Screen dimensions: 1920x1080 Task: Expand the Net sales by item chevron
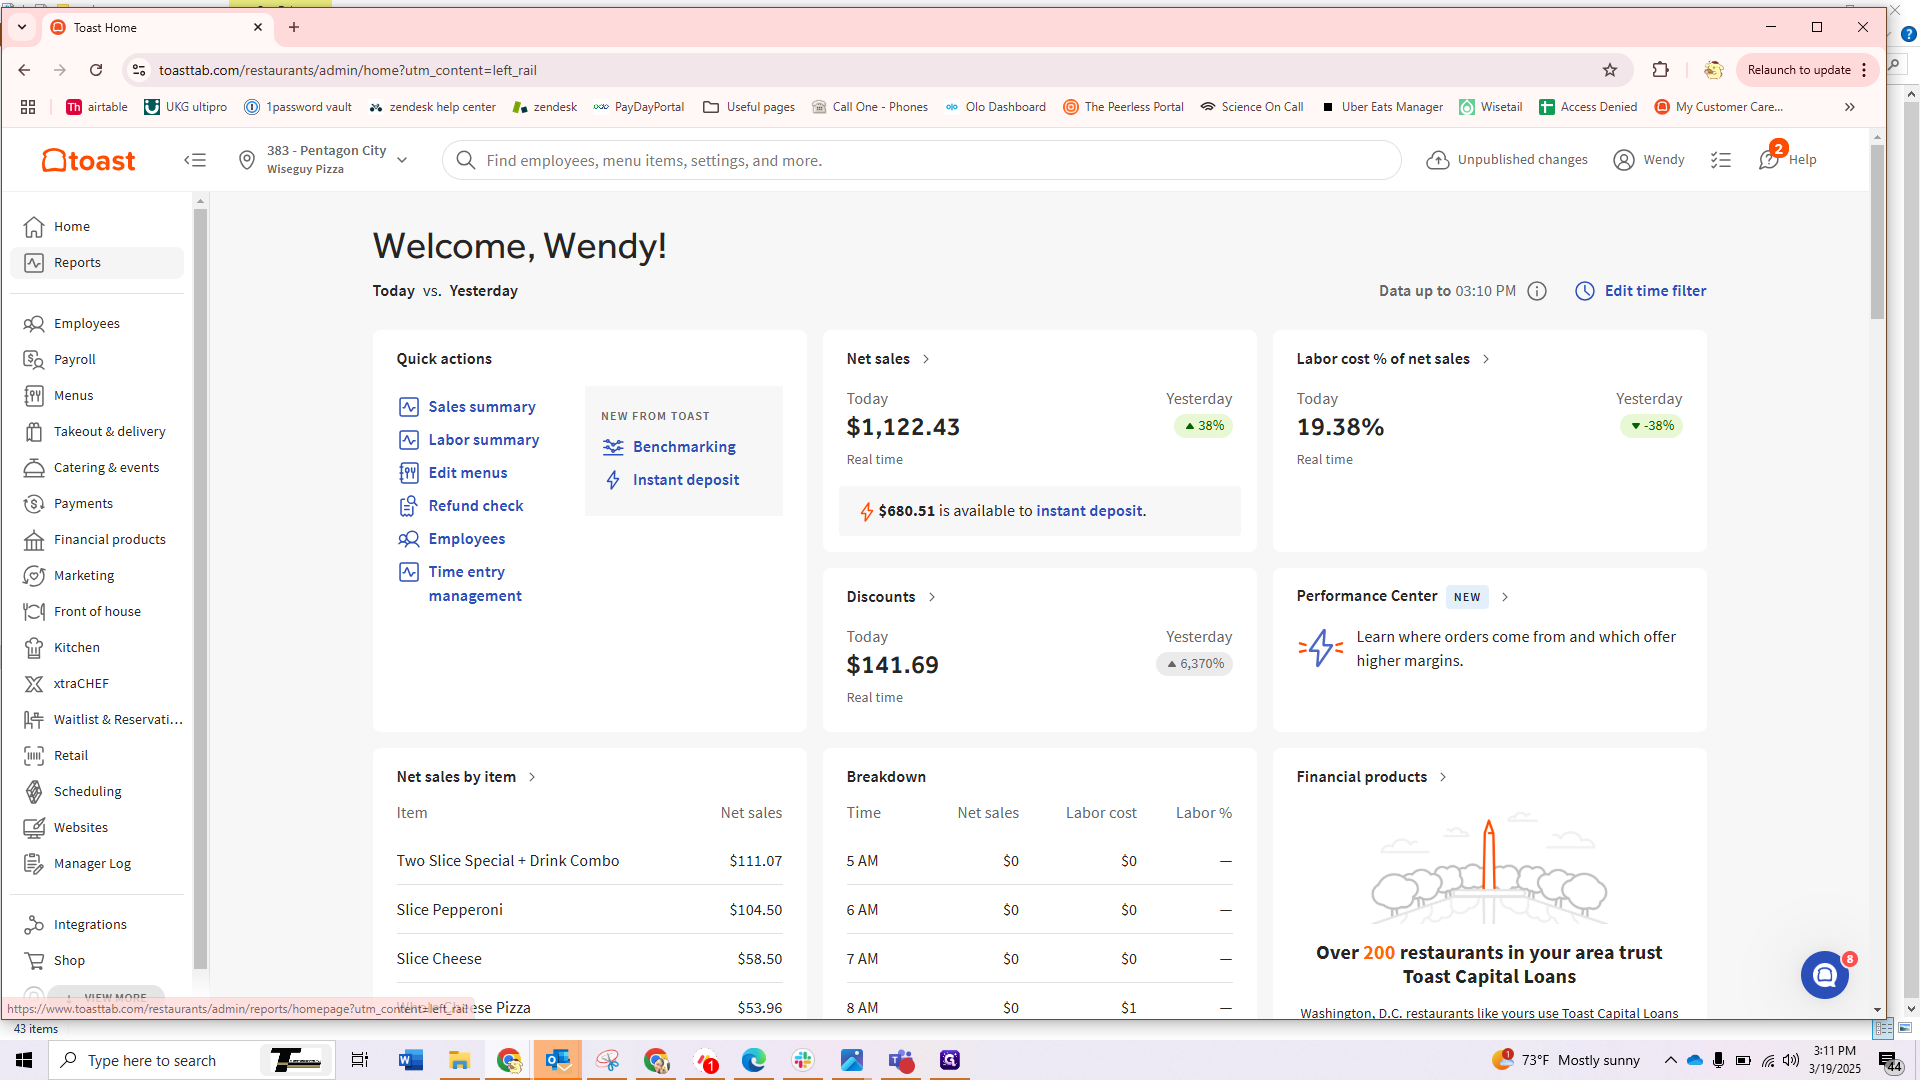(x=532, y=777)
